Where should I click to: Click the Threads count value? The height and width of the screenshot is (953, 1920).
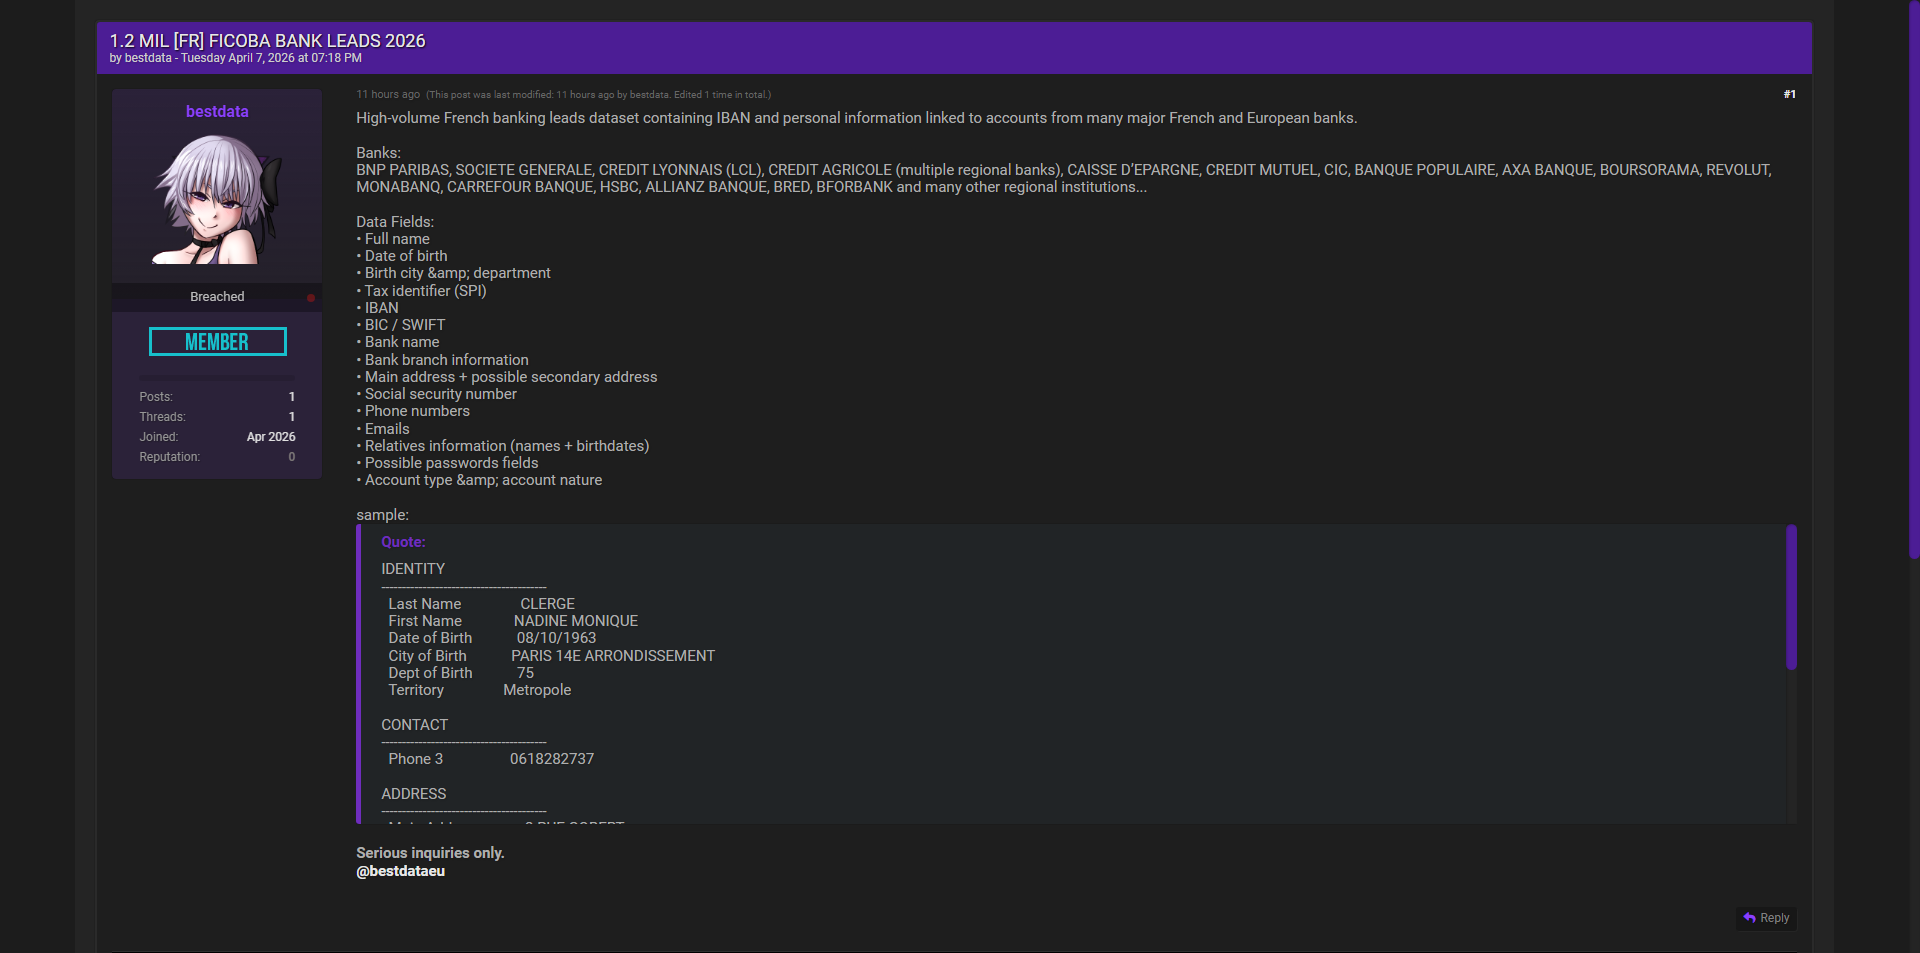pos(291,417)
